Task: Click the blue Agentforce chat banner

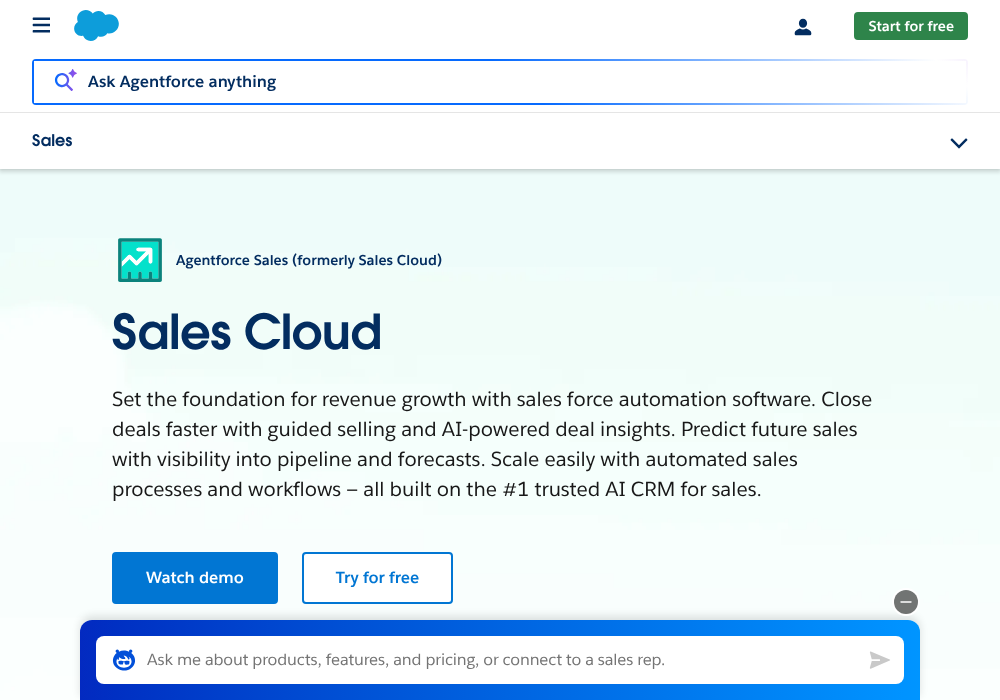Action: [x=500, y=625]
